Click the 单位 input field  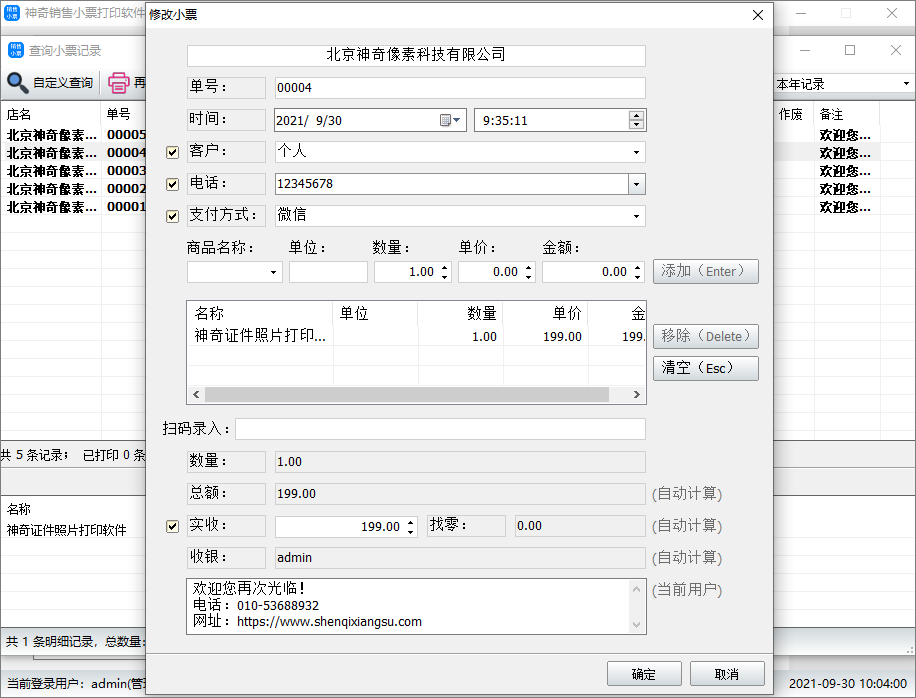pos(328,272)
